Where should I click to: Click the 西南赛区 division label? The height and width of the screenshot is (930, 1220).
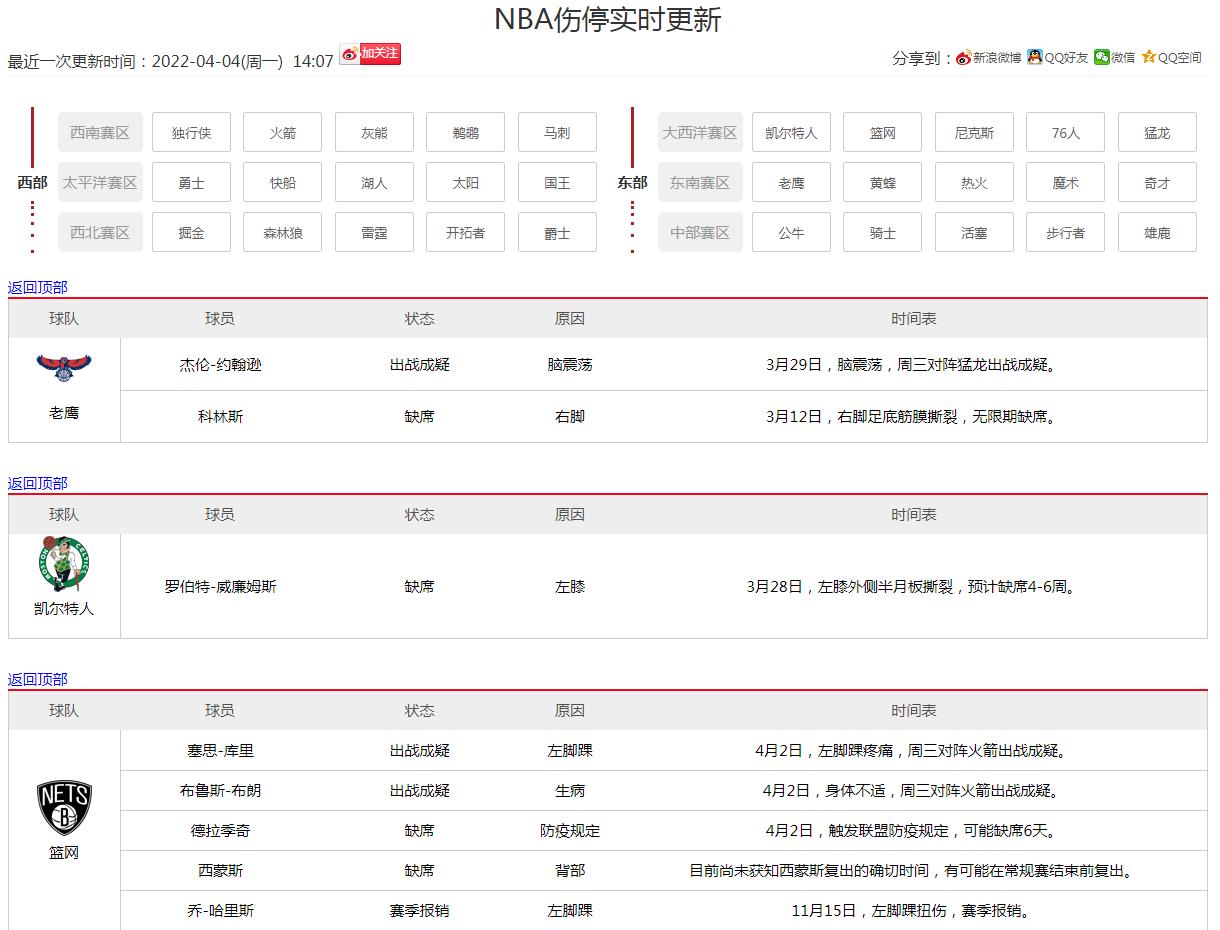click(100, 132)
